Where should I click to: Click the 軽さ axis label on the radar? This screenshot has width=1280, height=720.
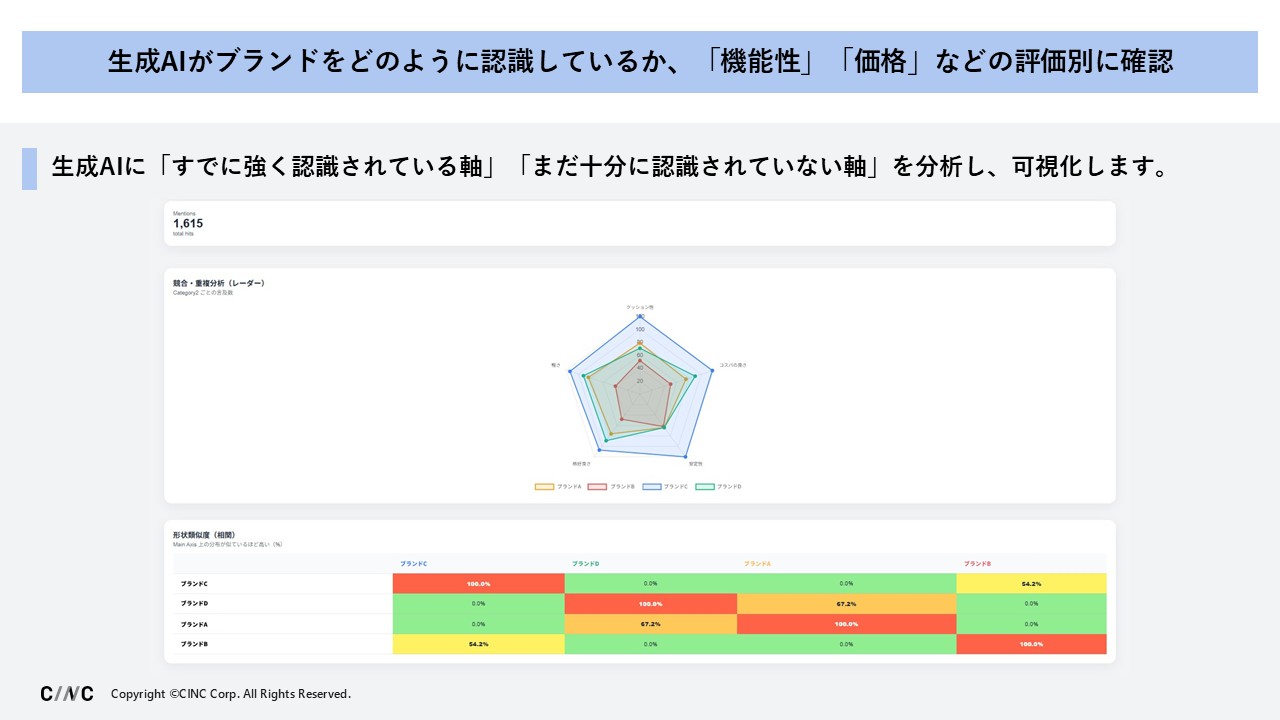[x=555, y=365]
